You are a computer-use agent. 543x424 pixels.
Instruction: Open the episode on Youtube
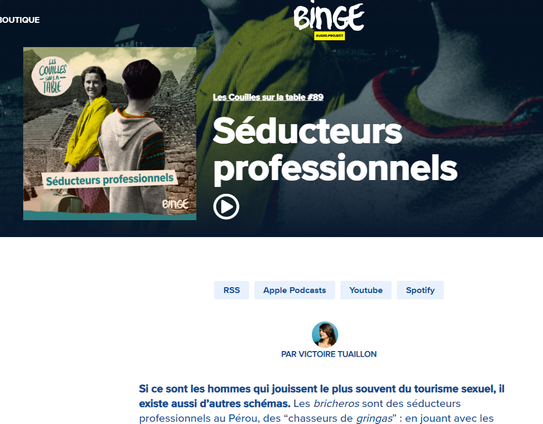pyautogui.click(x=366, y=290)
